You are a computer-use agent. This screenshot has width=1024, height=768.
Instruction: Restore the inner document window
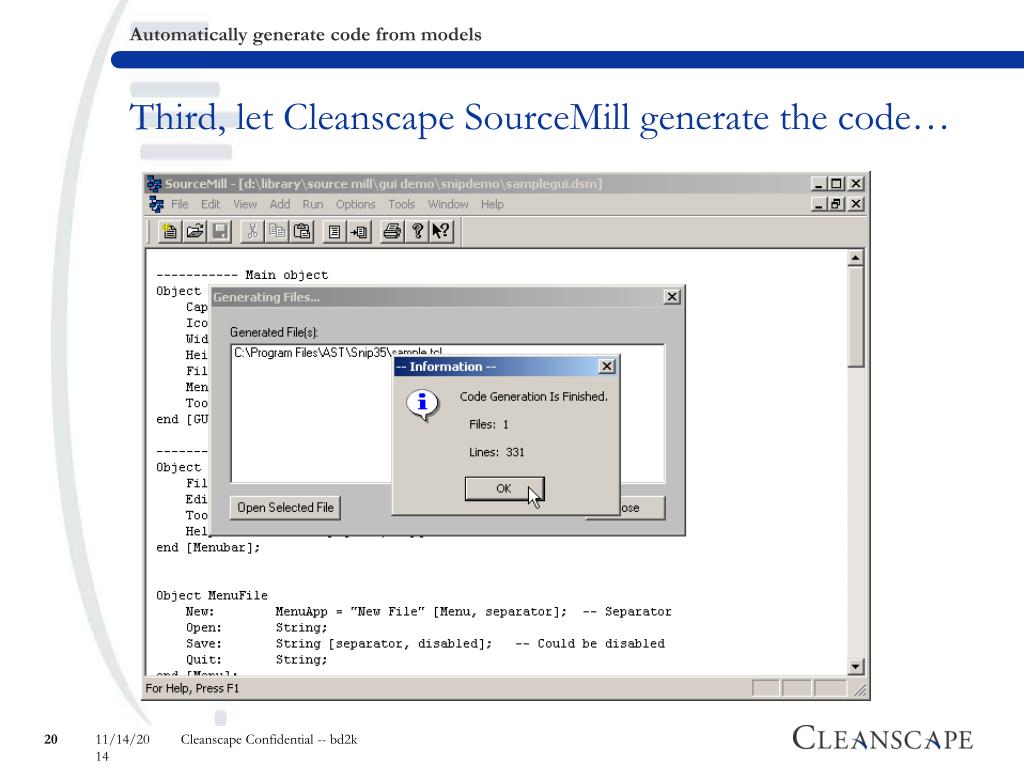click(836, 204)
